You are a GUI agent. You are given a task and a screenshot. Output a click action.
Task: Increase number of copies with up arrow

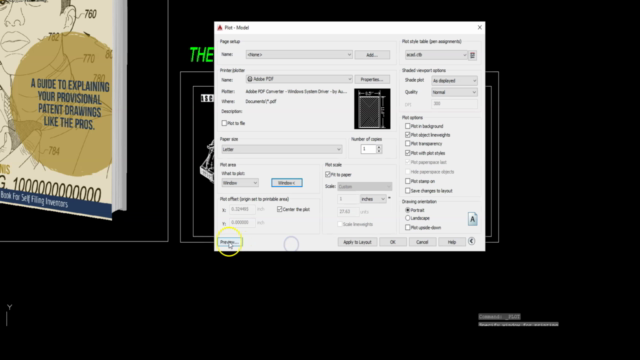tap(379, 147)
